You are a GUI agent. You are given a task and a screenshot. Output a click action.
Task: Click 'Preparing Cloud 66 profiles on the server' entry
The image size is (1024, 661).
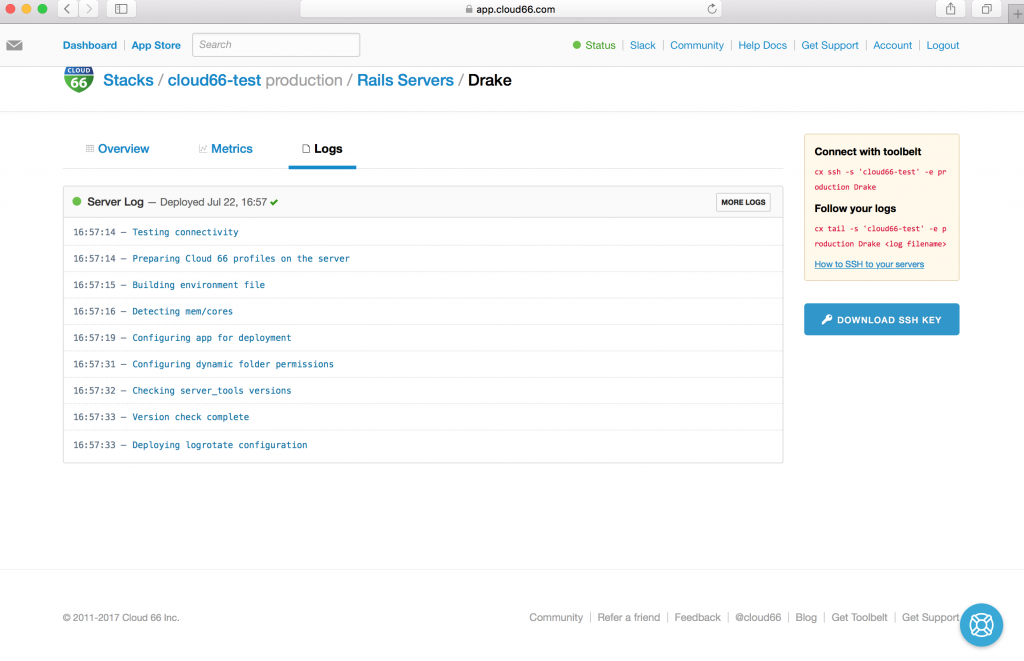(241, 259)
